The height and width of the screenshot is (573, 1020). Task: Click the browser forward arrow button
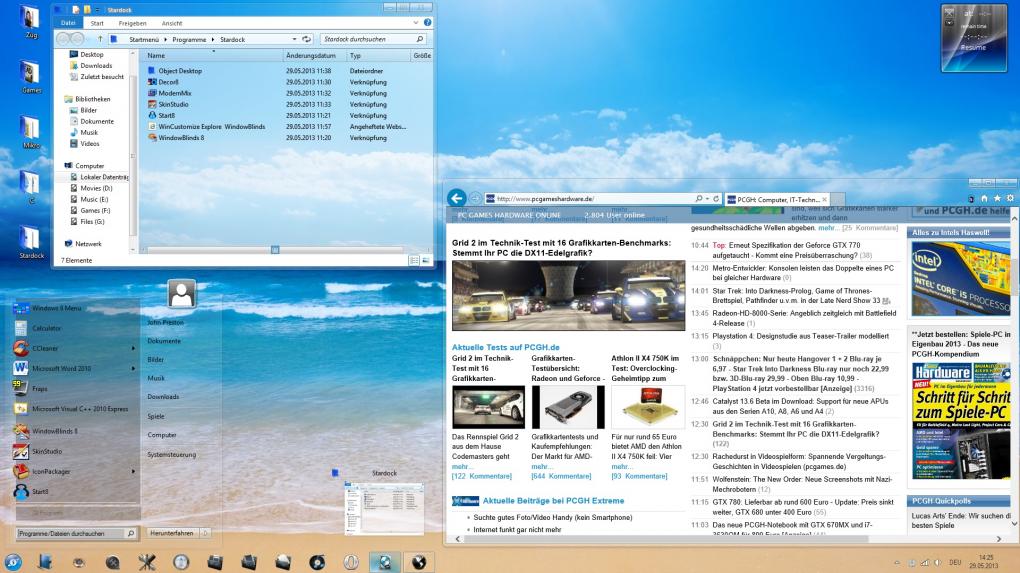pos(475,198)
